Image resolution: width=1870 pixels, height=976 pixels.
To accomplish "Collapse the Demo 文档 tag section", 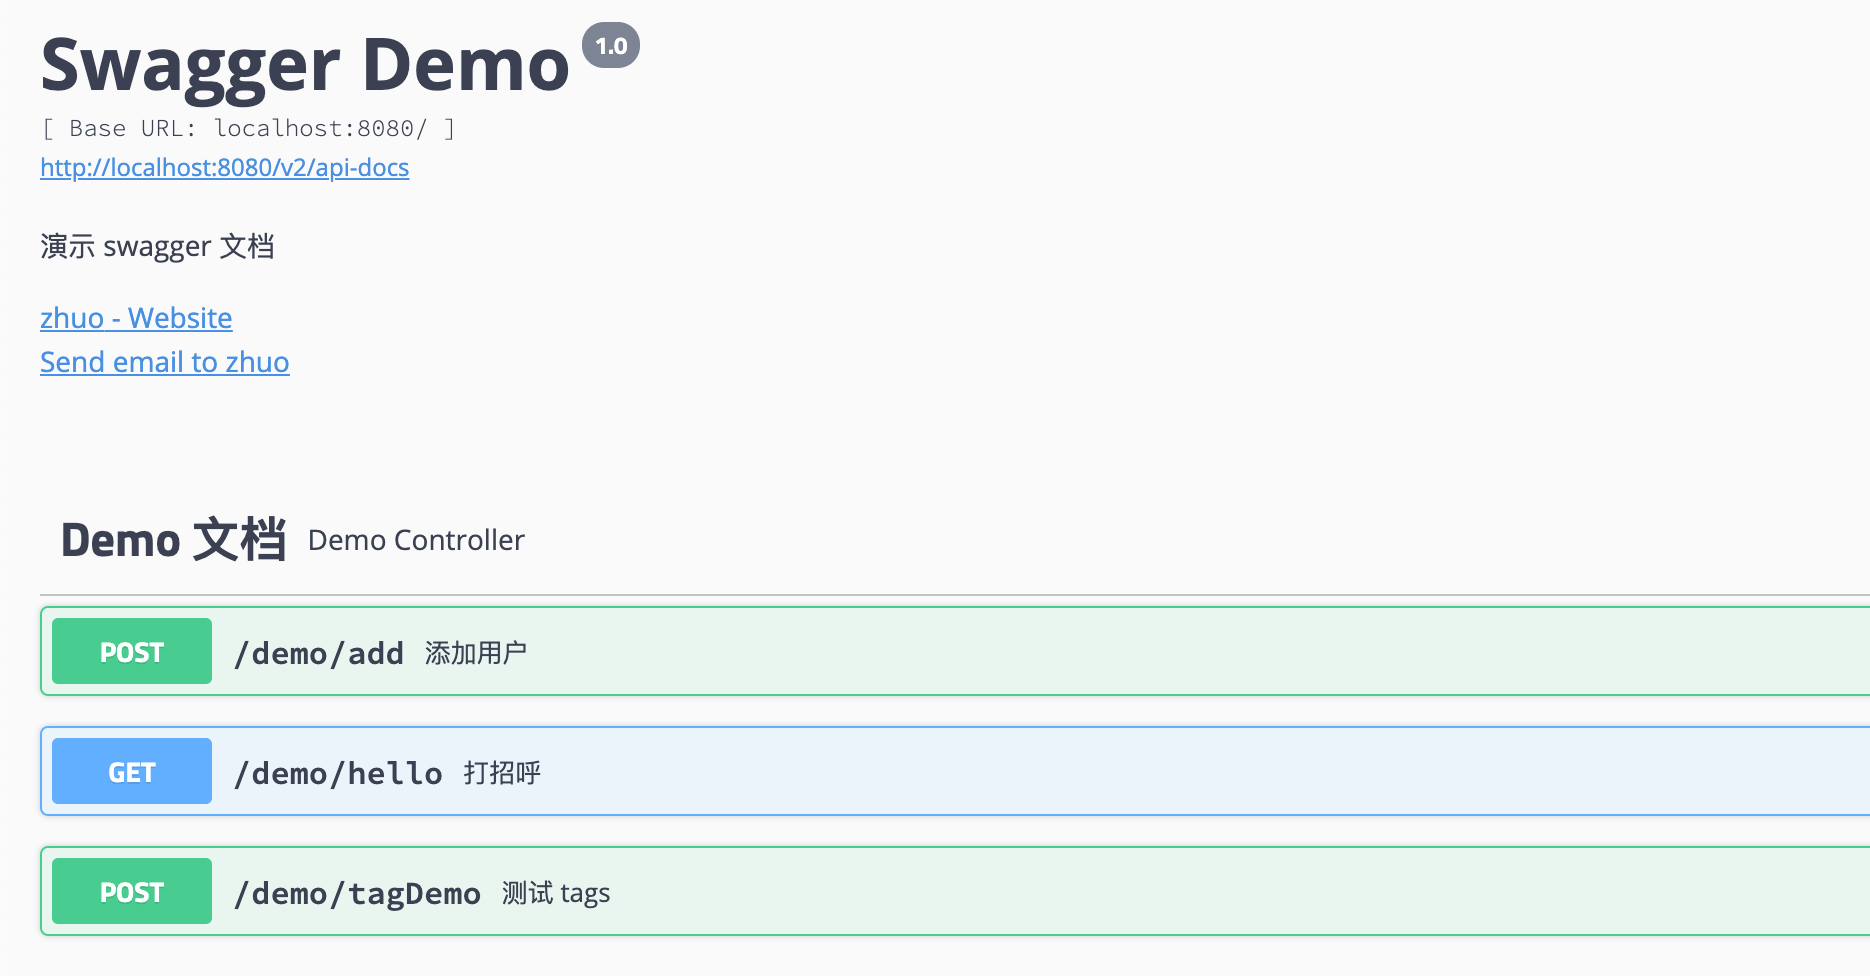I will (x=173, y=540).
